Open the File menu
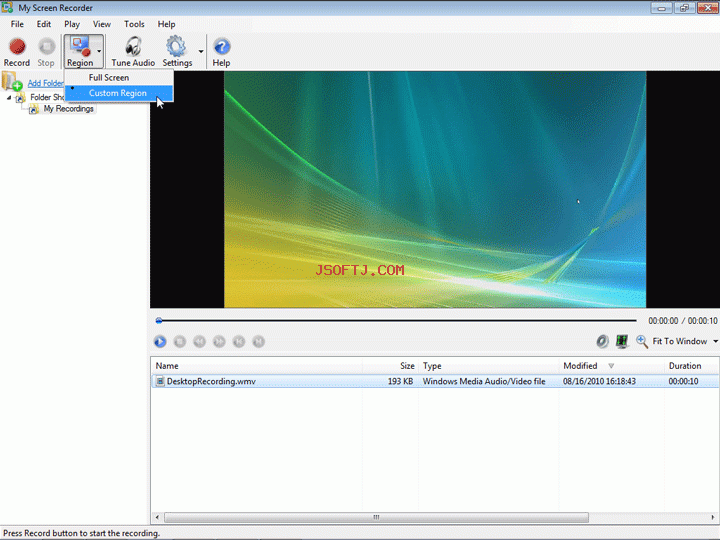The image size is (720, 540). [17, 24]
